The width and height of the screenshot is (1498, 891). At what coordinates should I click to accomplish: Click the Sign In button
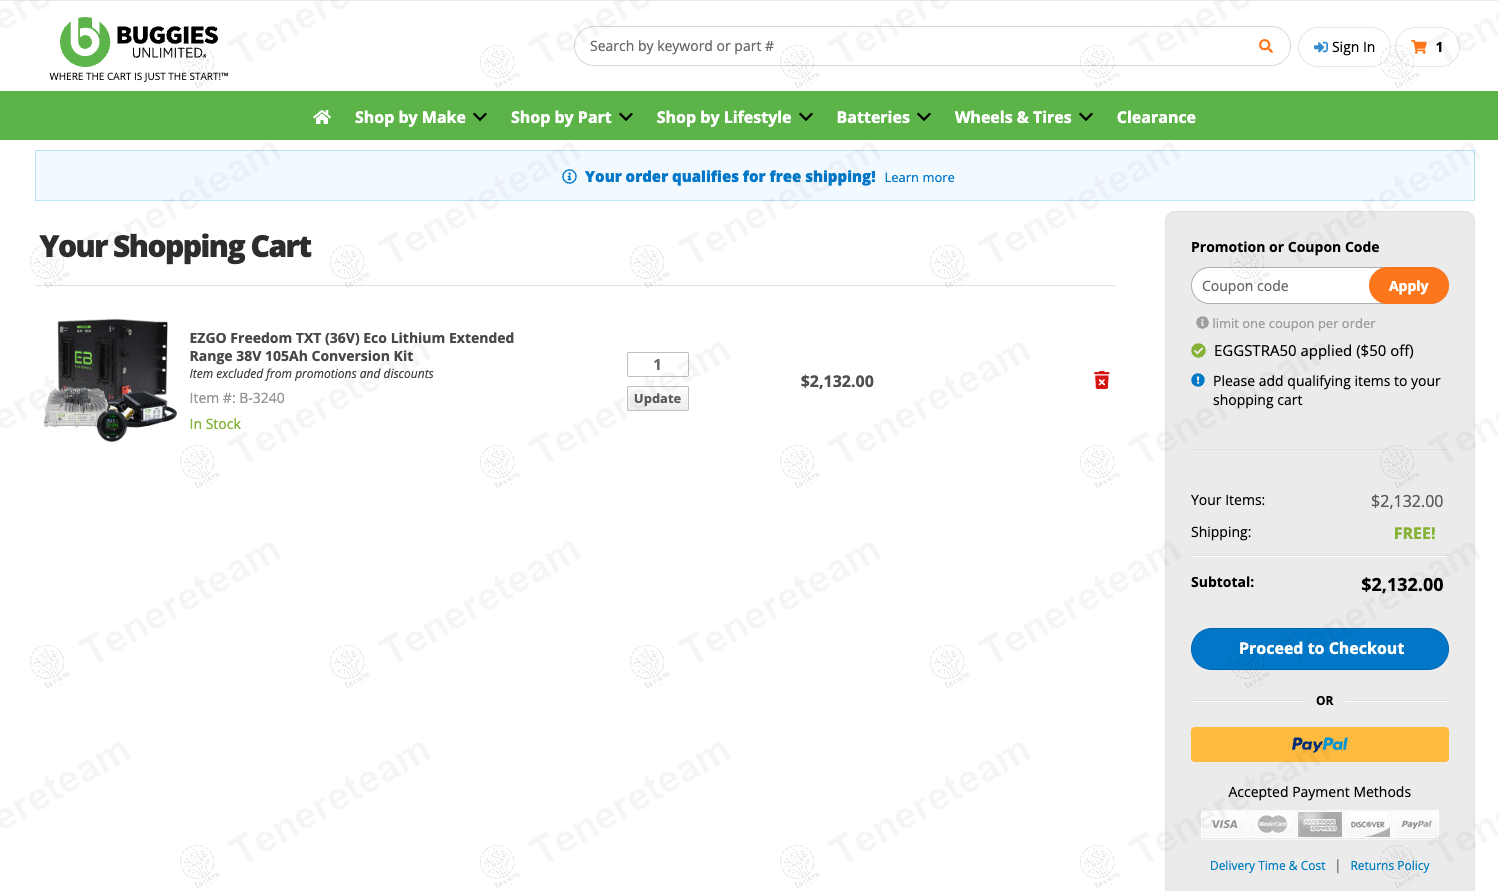coord(1344,47)
